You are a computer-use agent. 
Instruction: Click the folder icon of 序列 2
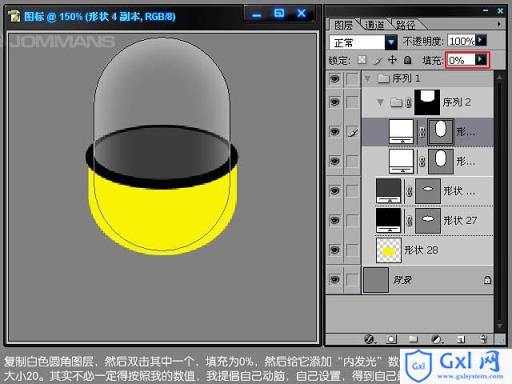point(396,102)
